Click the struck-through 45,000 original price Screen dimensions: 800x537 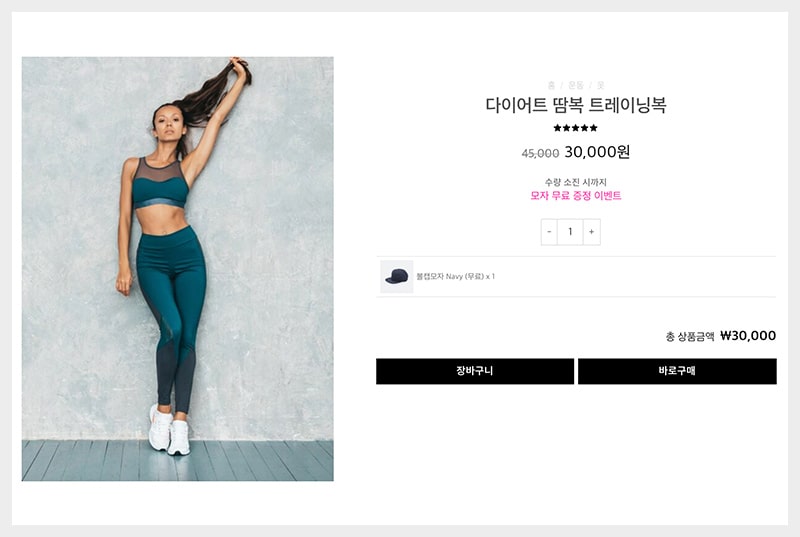pos(540,153)
